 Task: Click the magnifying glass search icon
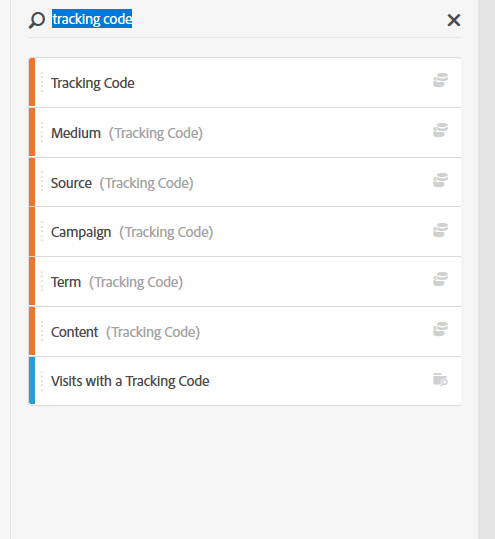(37, 20)
